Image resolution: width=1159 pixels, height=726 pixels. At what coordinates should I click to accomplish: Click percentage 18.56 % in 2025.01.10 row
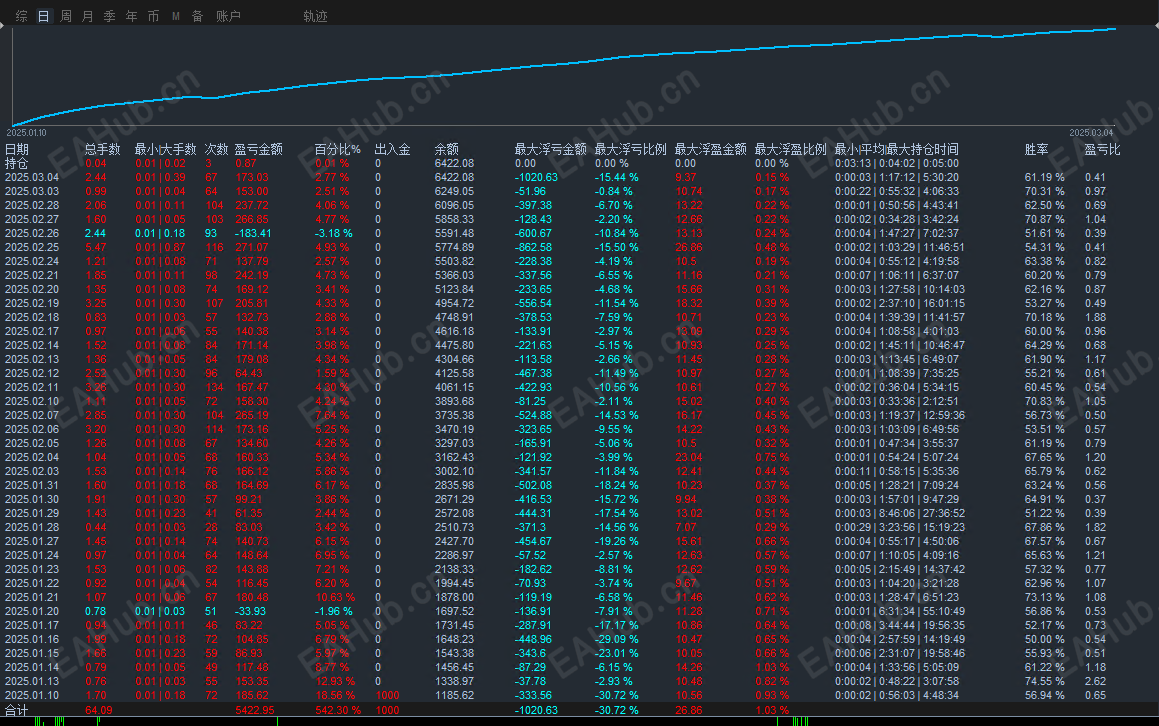pyautogui.click(x=335, y=696)
